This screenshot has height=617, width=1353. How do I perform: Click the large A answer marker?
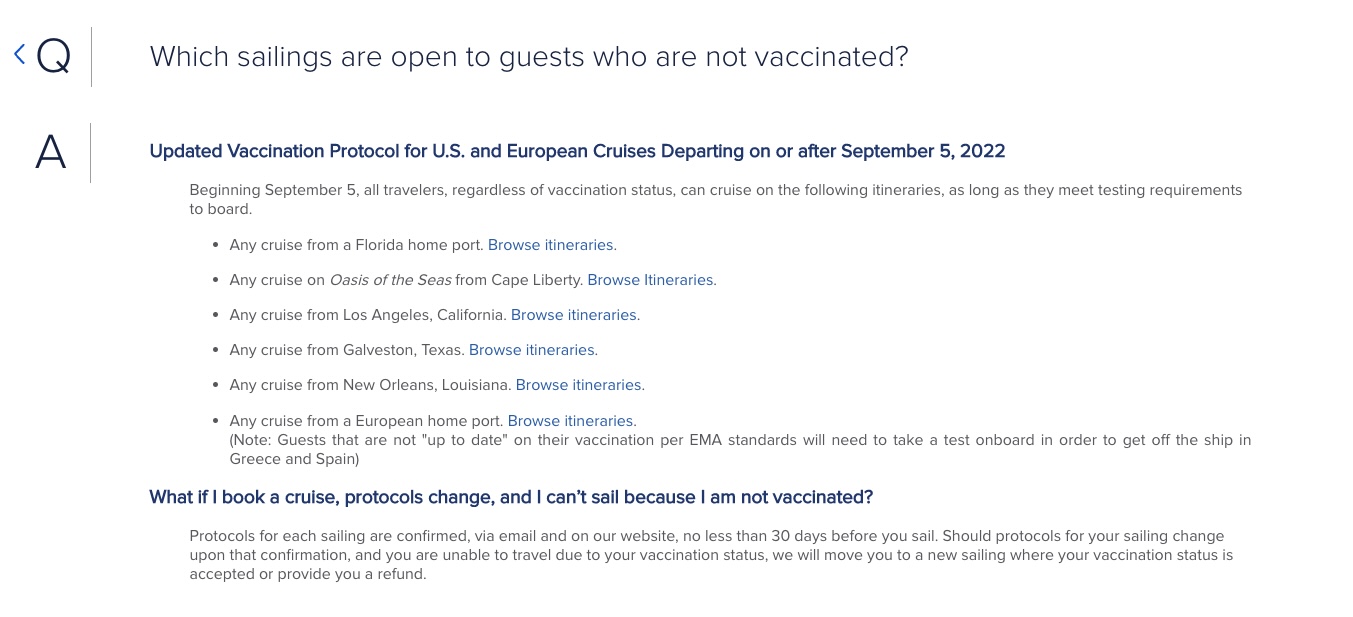[x=51, y=152]
